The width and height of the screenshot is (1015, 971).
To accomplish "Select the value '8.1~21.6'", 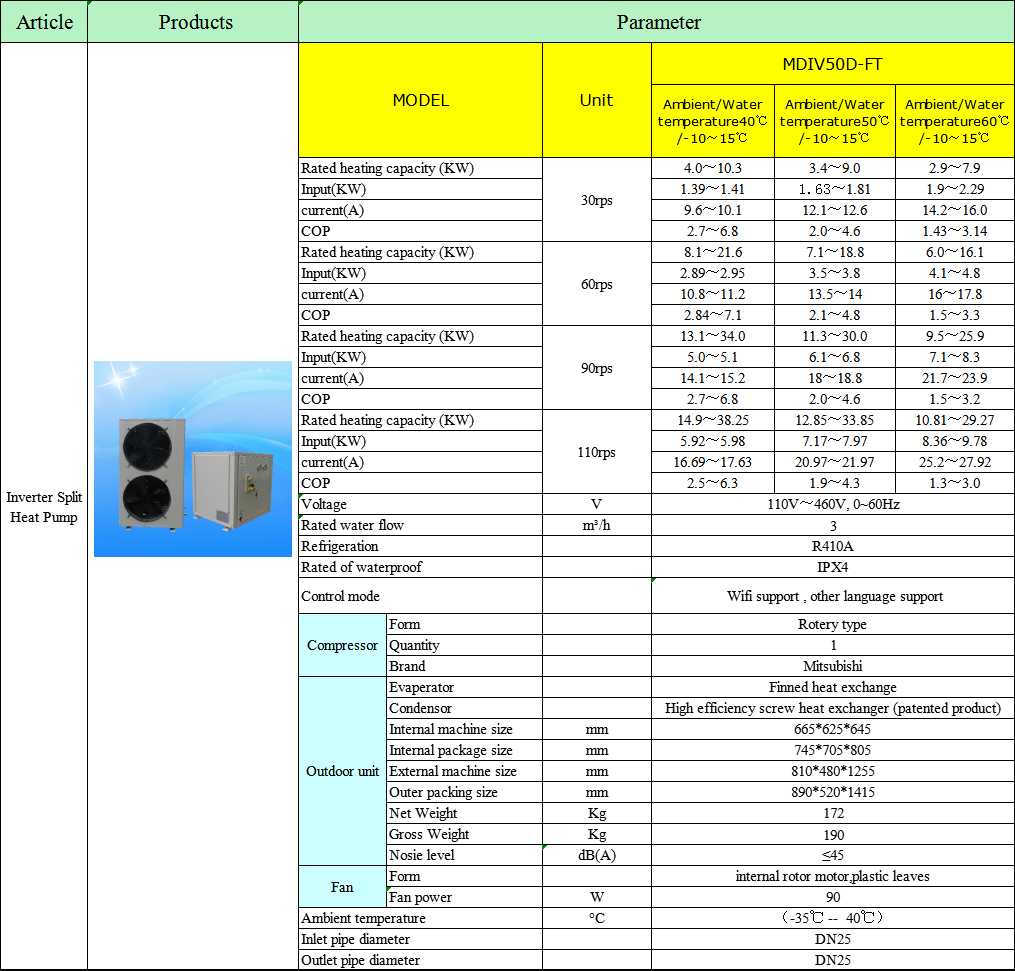I will click(713, 252).
